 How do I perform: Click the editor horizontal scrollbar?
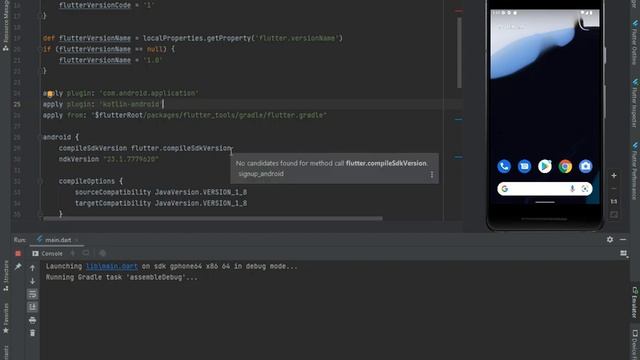(x=213, y=219)
